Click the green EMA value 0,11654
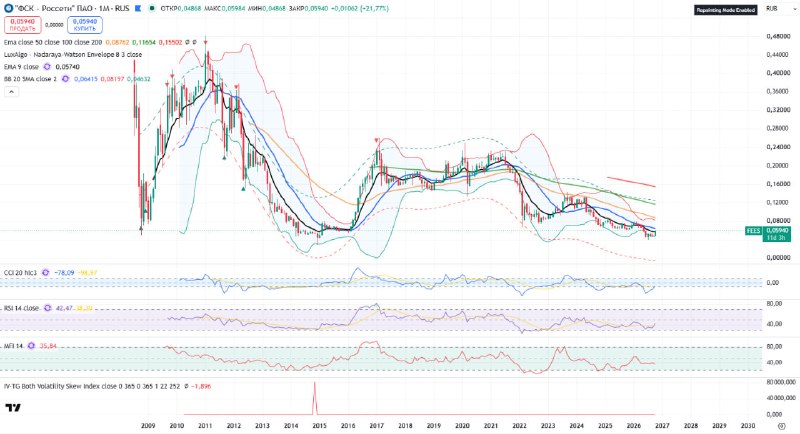800x434 pixels. click(144, 42)
